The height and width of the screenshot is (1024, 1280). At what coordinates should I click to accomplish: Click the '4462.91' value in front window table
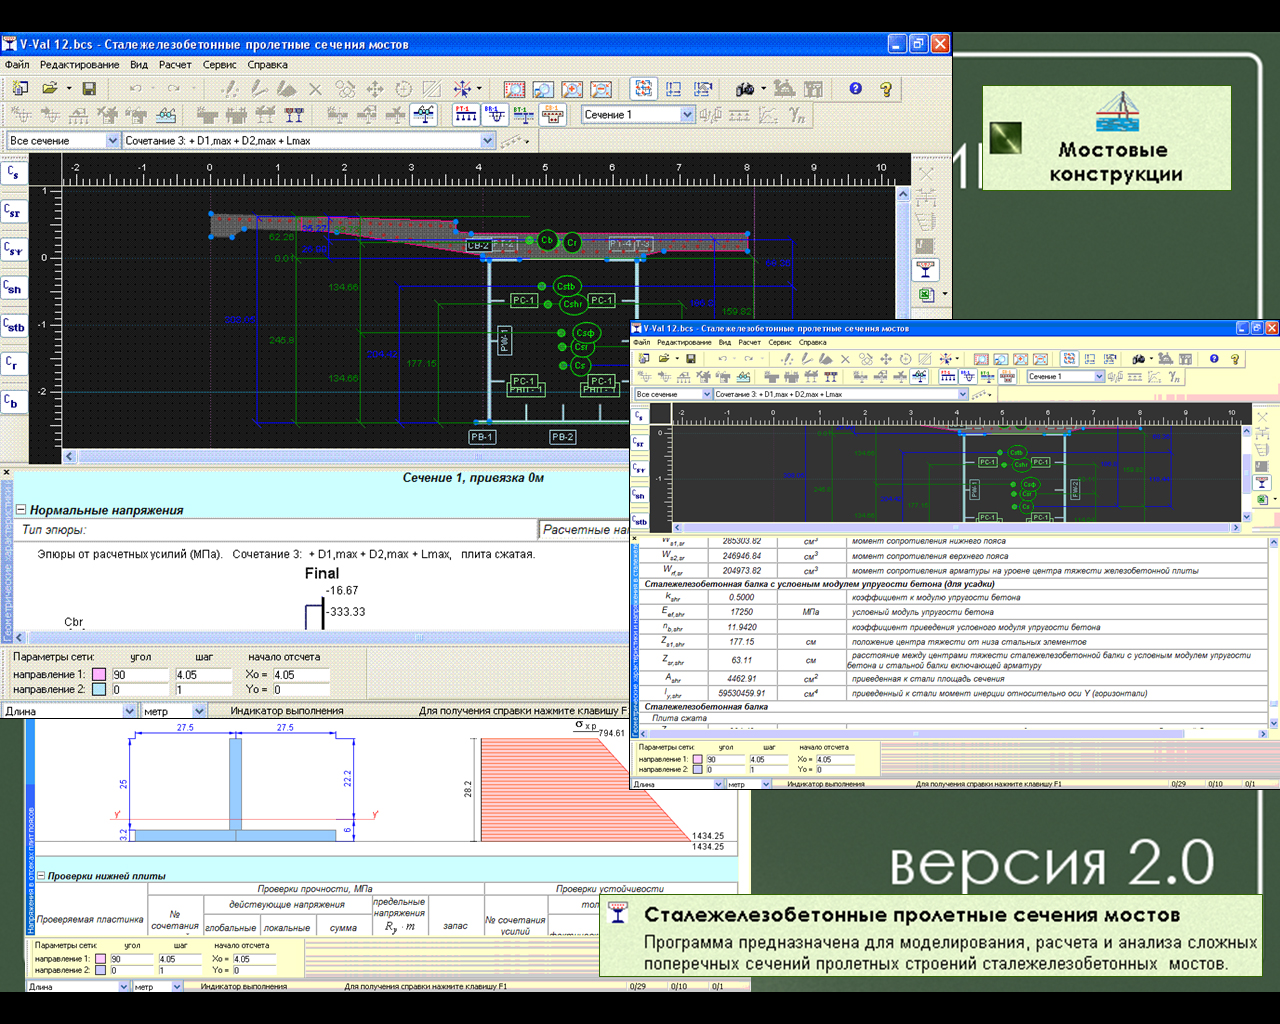coord(742,678)
